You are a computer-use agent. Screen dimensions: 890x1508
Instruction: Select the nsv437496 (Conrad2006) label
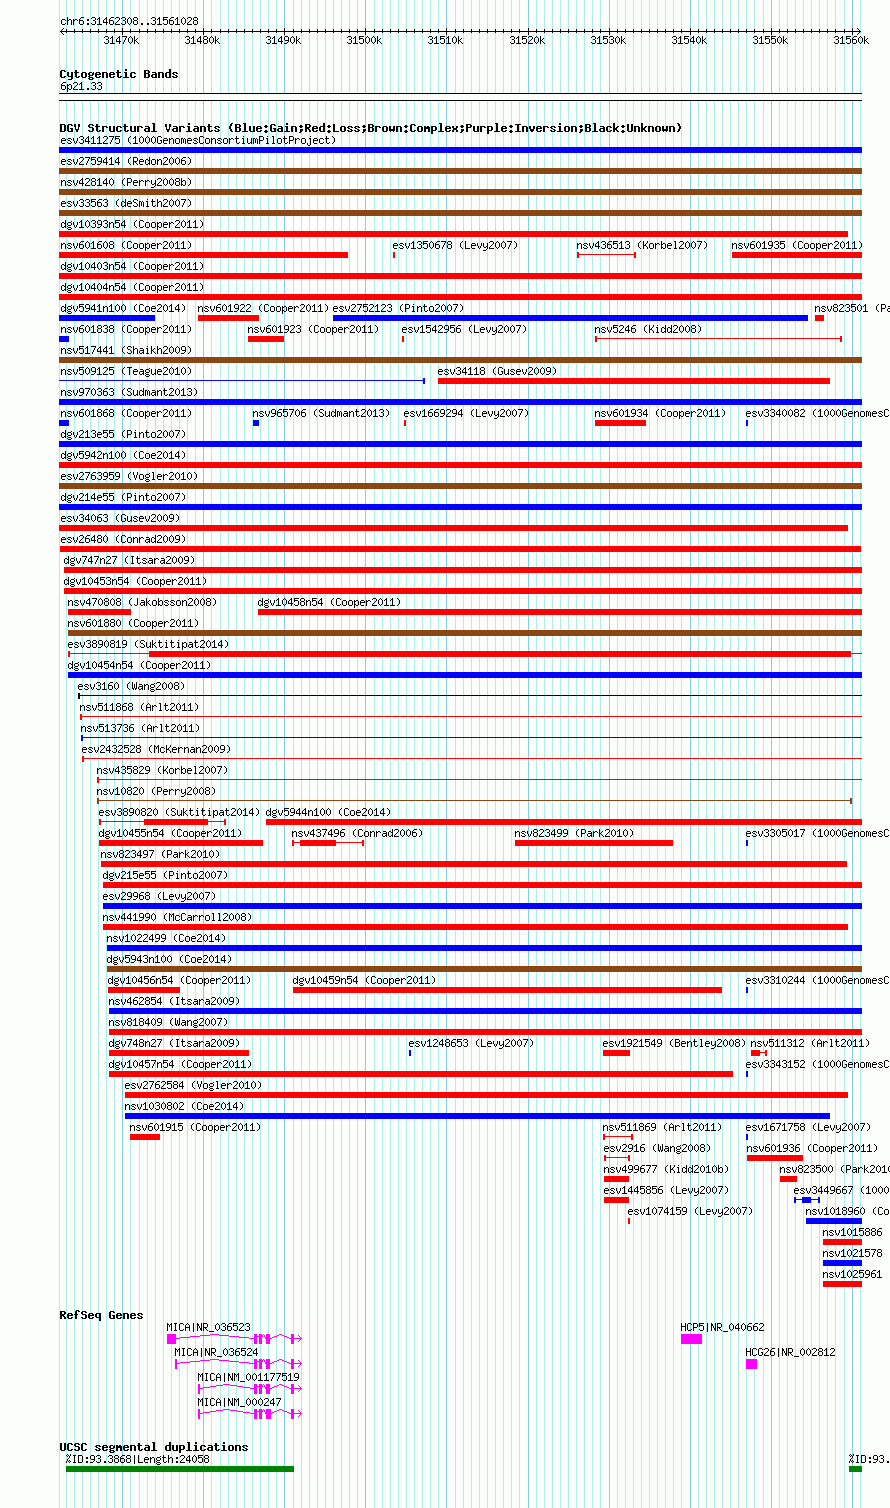[357, 833]
